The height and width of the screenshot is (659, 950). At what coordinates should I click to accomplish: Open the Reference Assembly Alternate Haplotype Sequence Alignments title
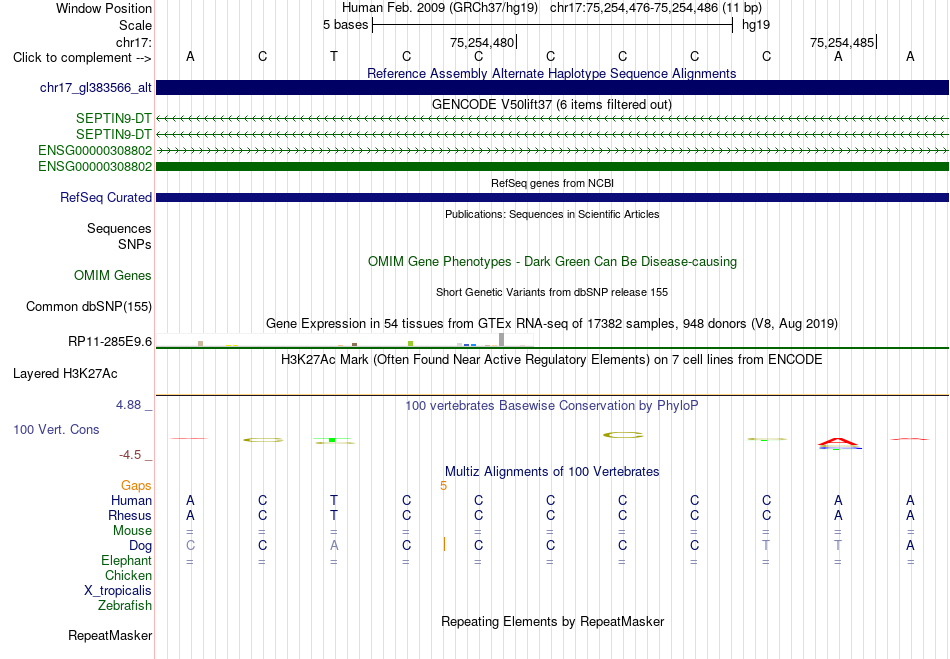coord(551,74)
